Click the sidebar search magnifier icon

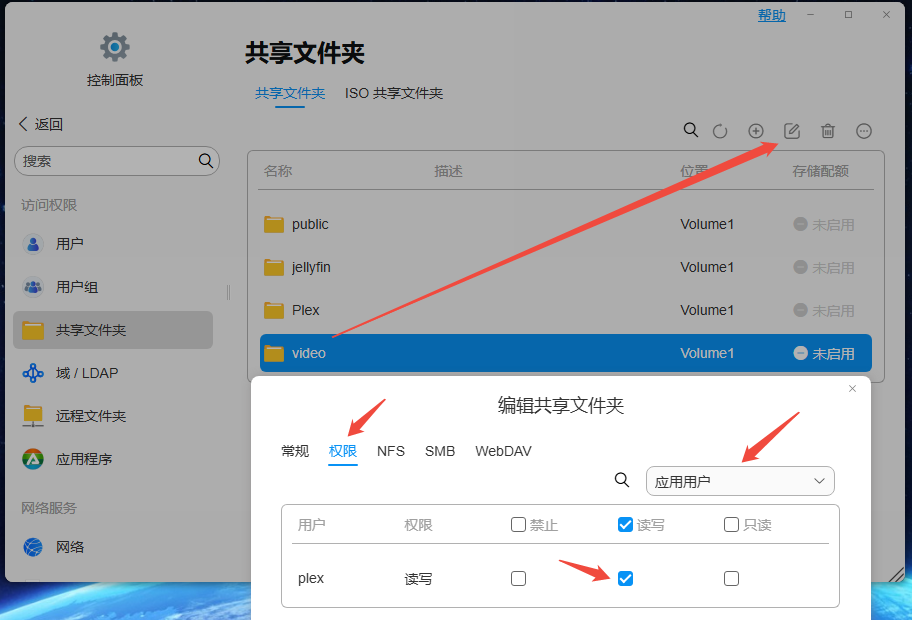click(205, 161)
